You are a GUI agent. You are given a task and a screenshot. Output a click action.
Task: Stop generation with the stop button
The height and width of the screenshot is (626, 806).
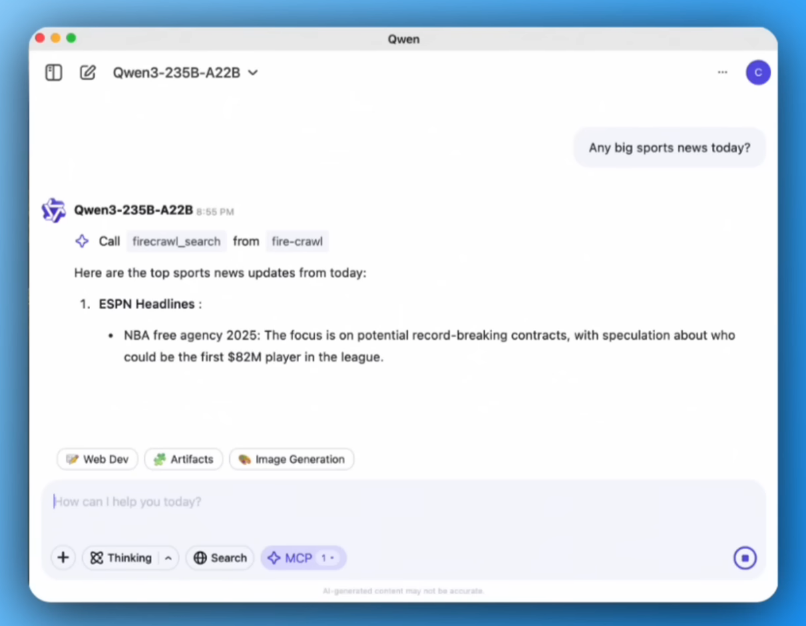pos(745,558)
